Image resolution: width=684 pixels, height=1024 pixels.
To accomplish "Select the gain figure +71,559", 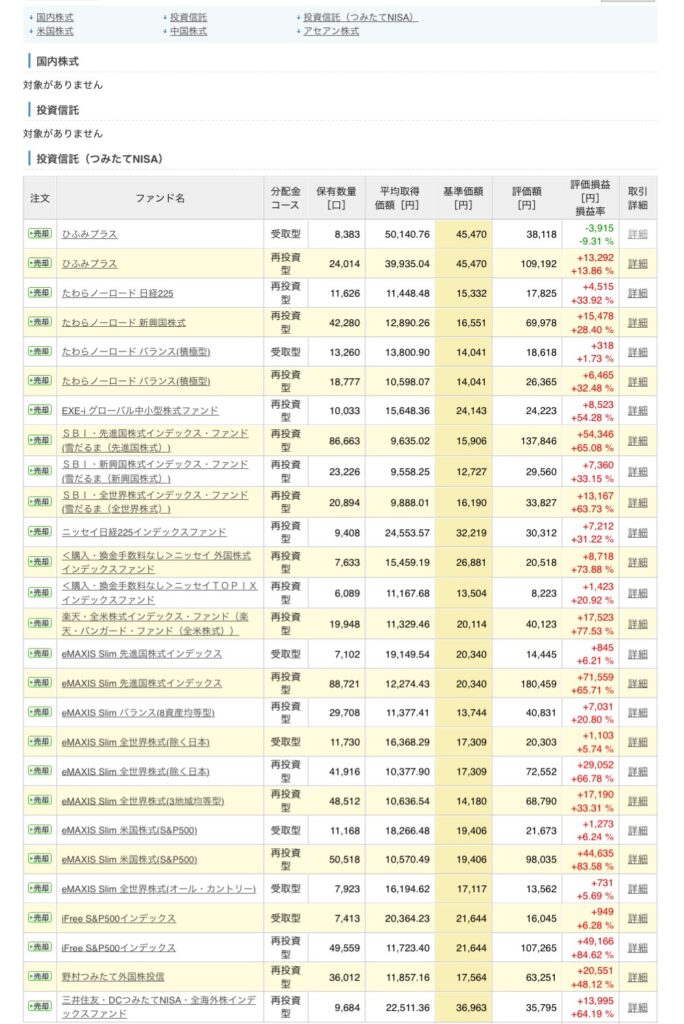I will tap(595, 677).
